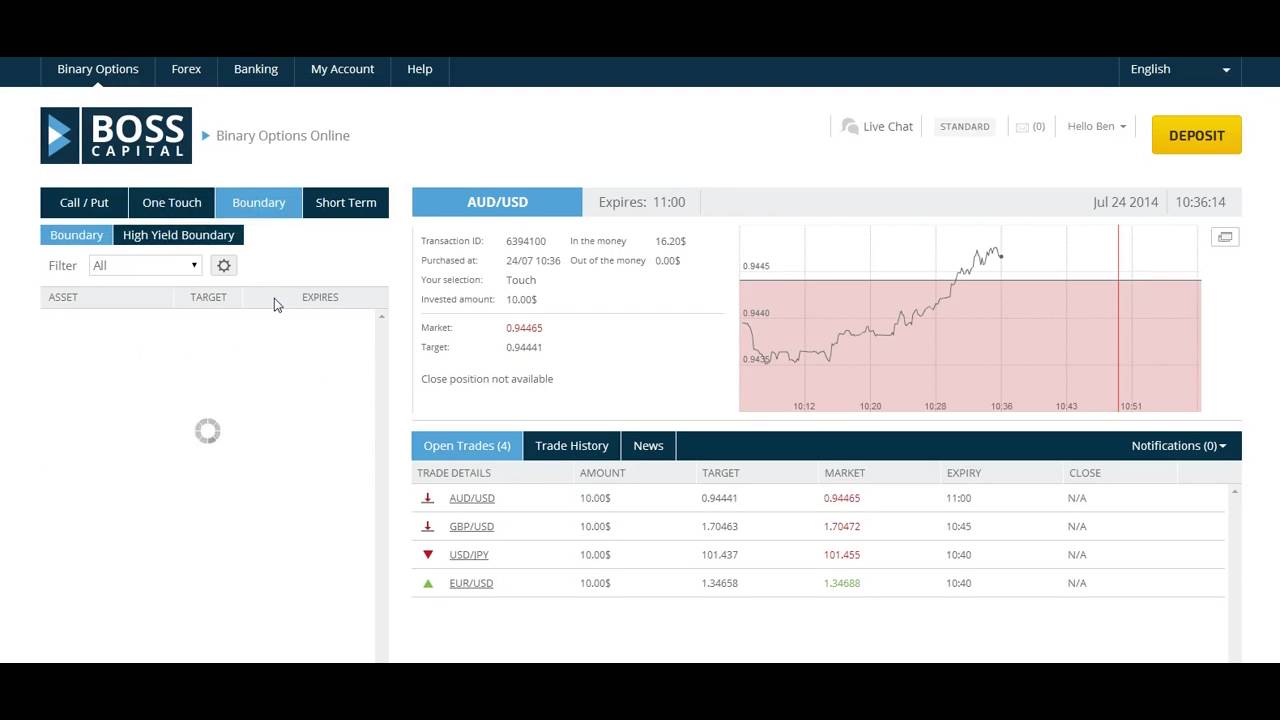The width and height of the screenshot is (1280, 720).
Task: Open the GBP/USD trade link
Action: (471, 526)
